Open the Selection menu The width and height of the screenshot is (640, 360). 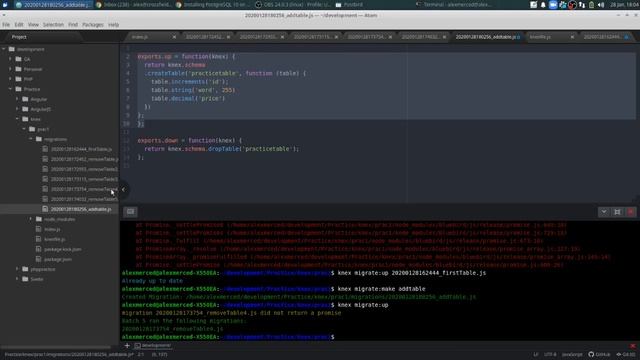53,25
